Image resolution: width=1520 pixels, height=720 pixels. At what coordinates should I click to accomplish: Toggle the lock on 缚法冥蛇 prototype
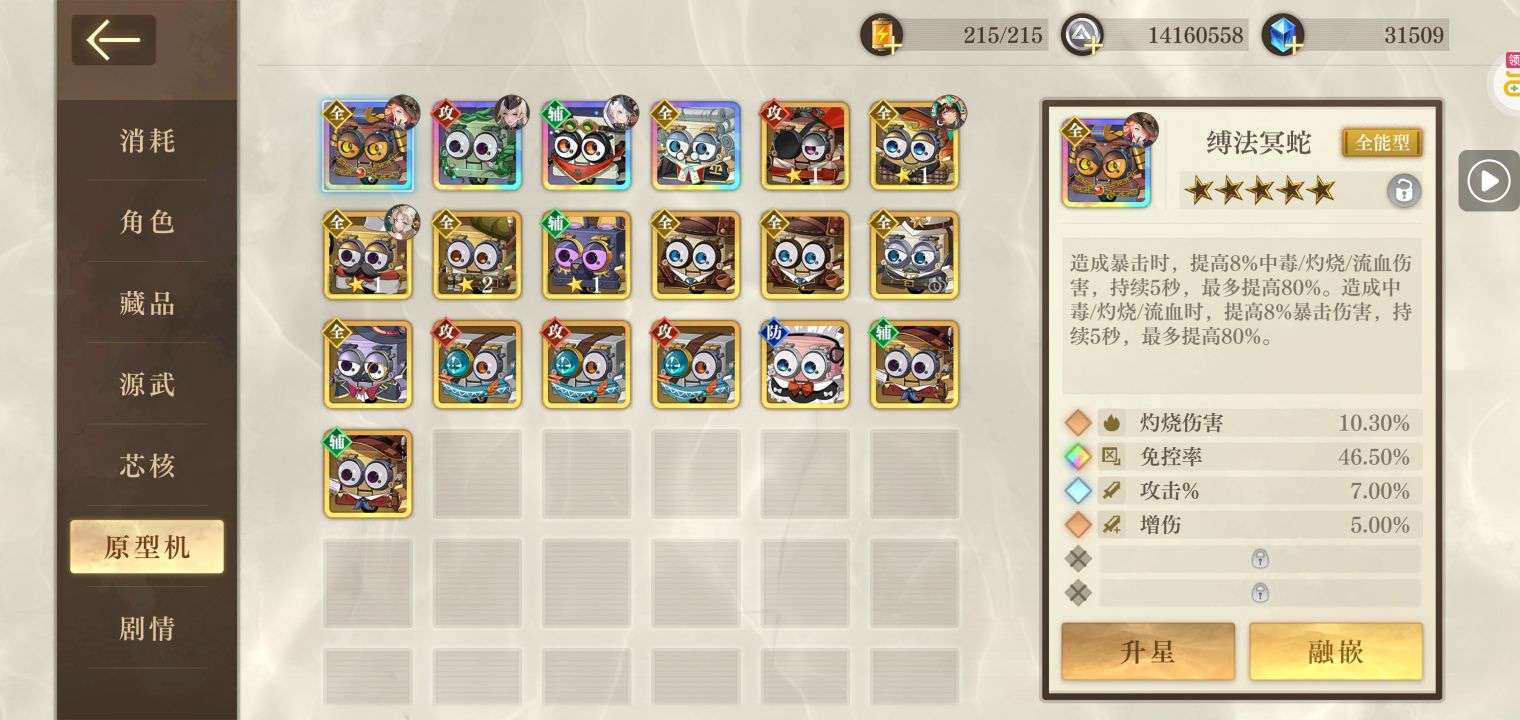(1404, 190)
